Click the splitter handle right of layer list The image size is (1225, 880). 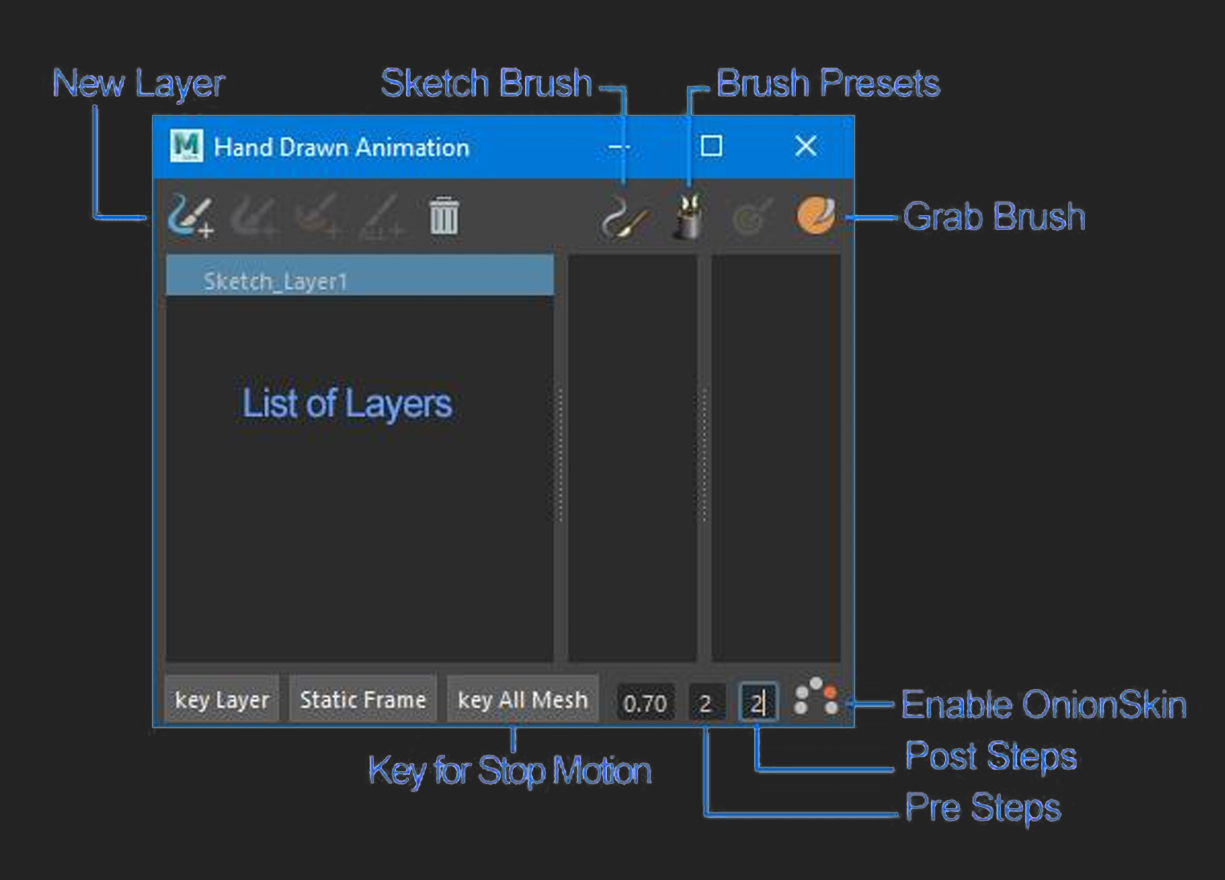pos(560,456)
